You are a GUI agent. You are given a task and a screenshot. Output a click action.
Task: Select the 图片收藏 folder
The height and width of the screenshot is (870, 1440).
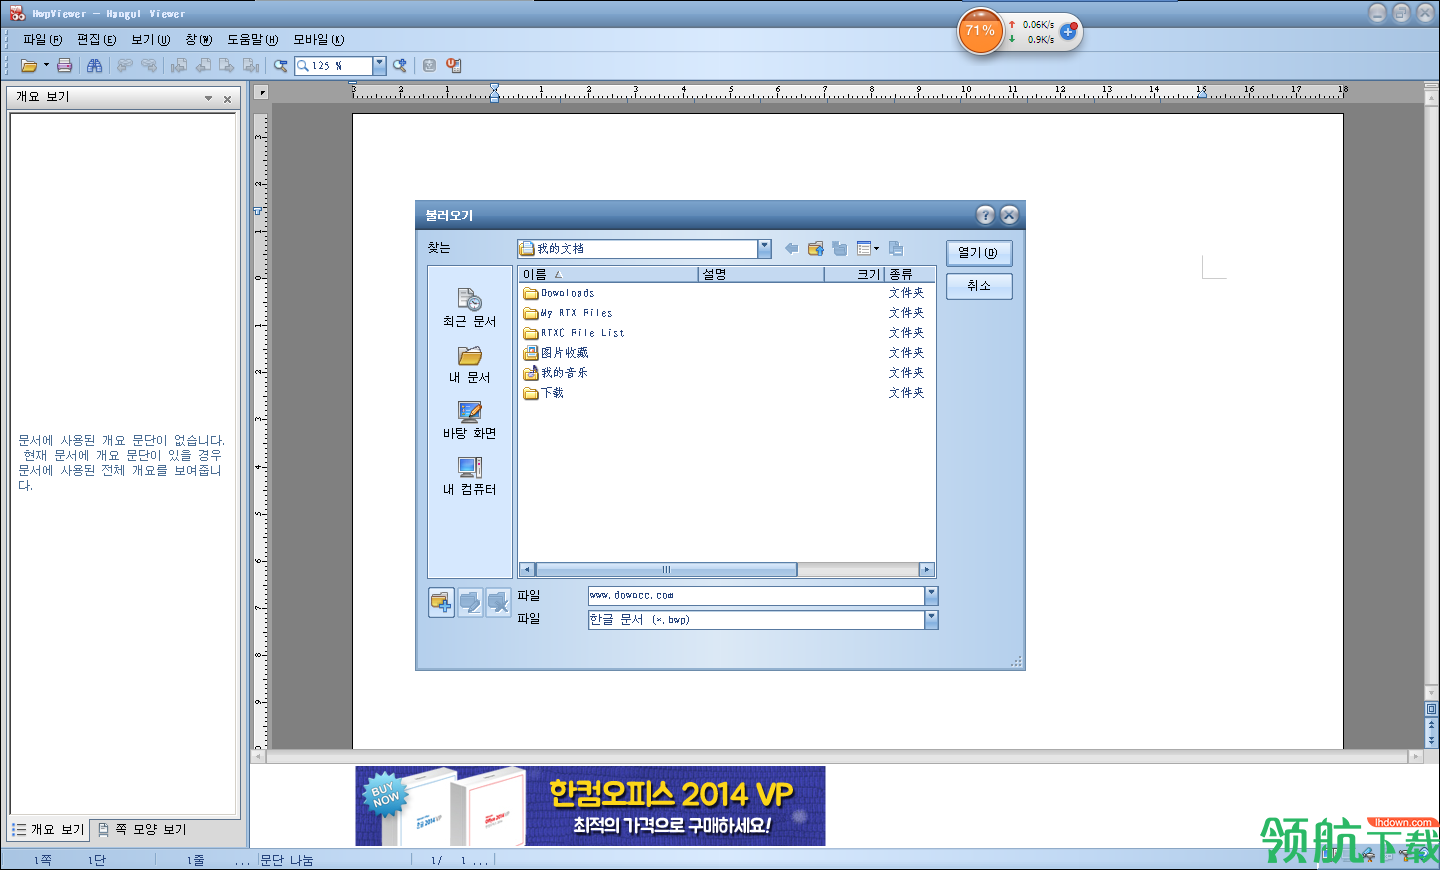pyautogui.click(x=556, y=353)
